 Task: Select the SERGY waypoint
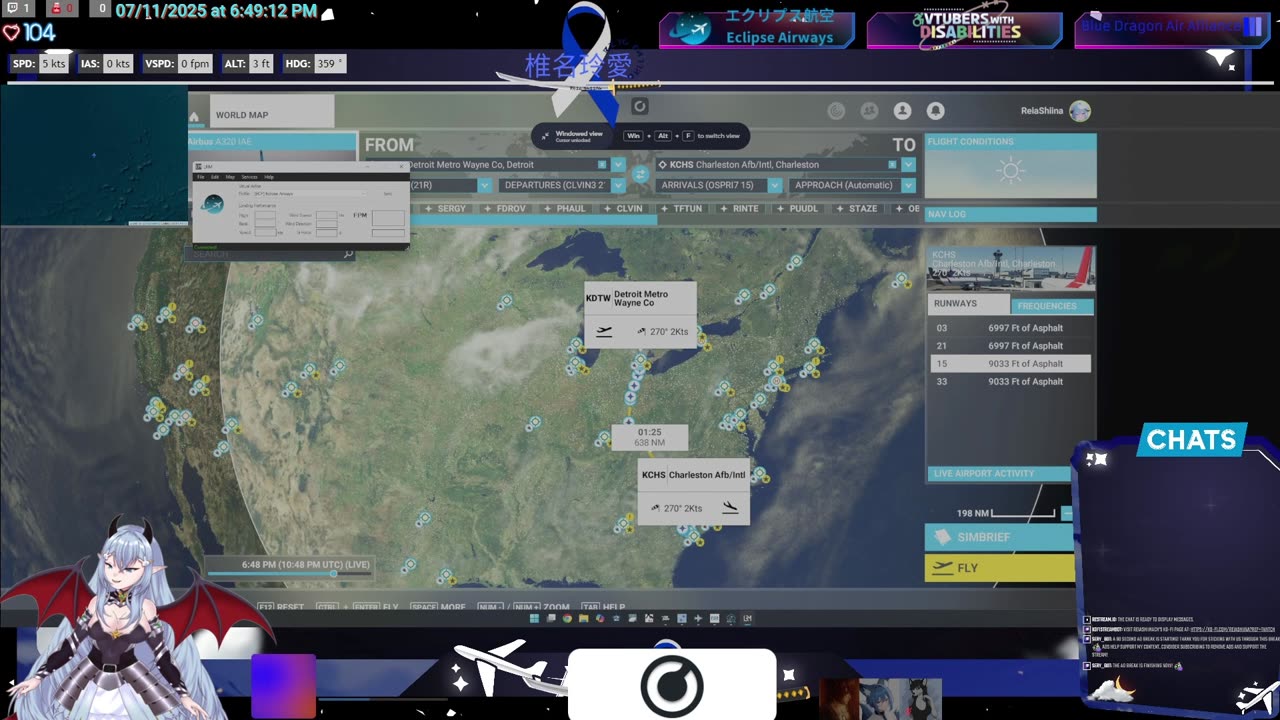click(447, 209)
